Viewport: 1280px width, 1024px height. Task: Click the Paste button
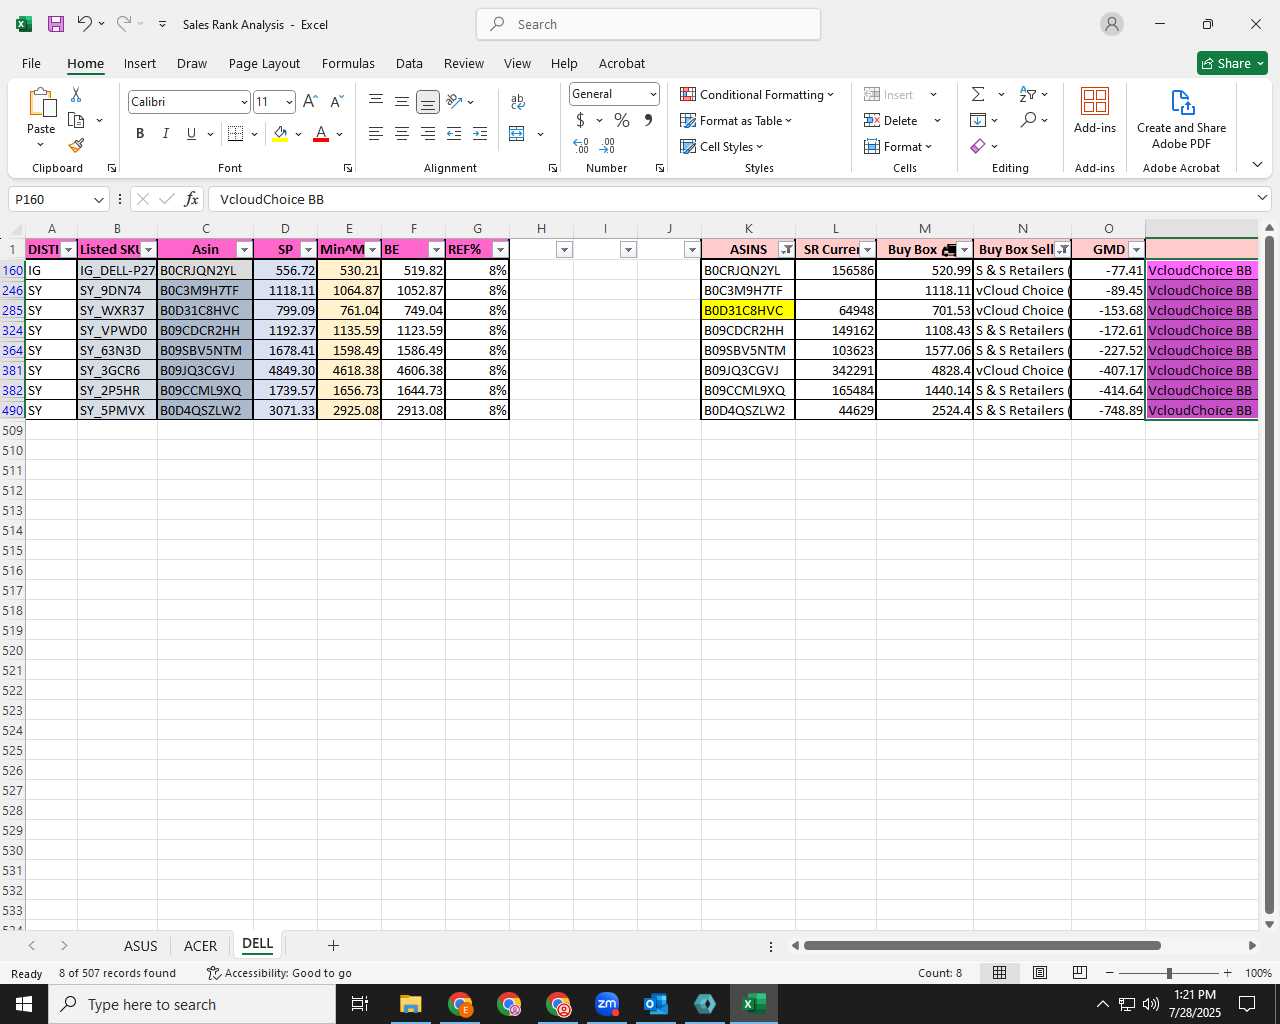tap(41, 117)
